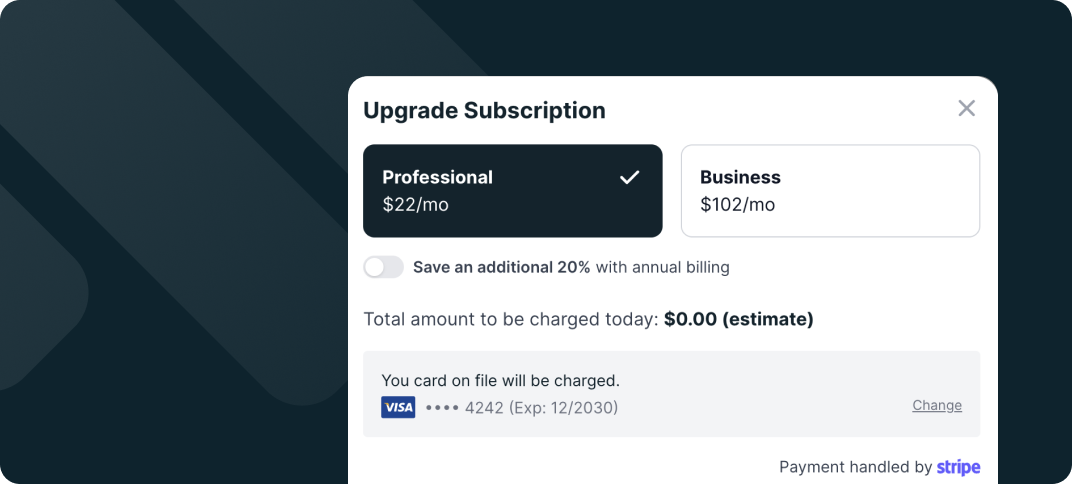
Task: Choose the Business plan card
Action: [830, 191]
